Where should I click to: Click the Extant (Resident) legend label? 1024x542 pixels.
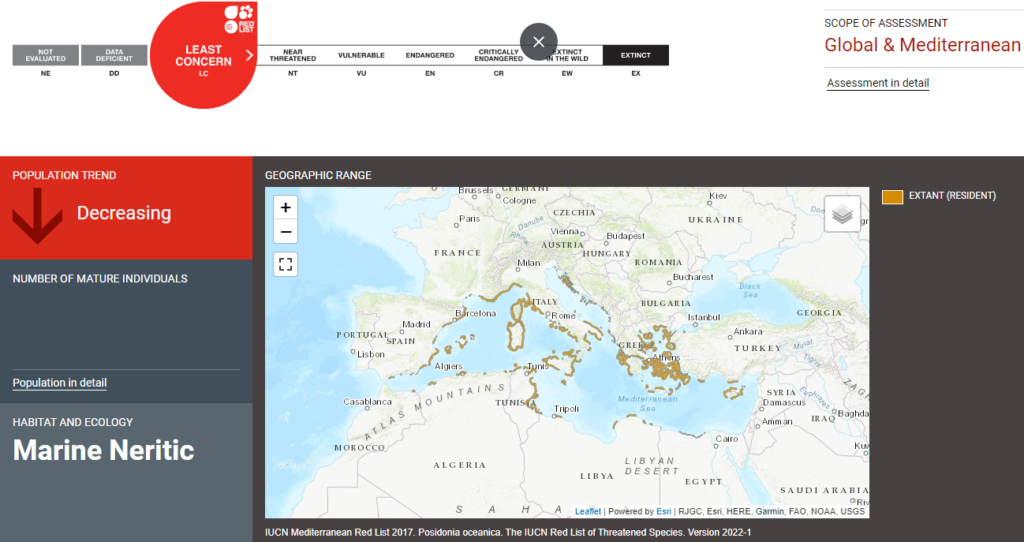(952, 195)
